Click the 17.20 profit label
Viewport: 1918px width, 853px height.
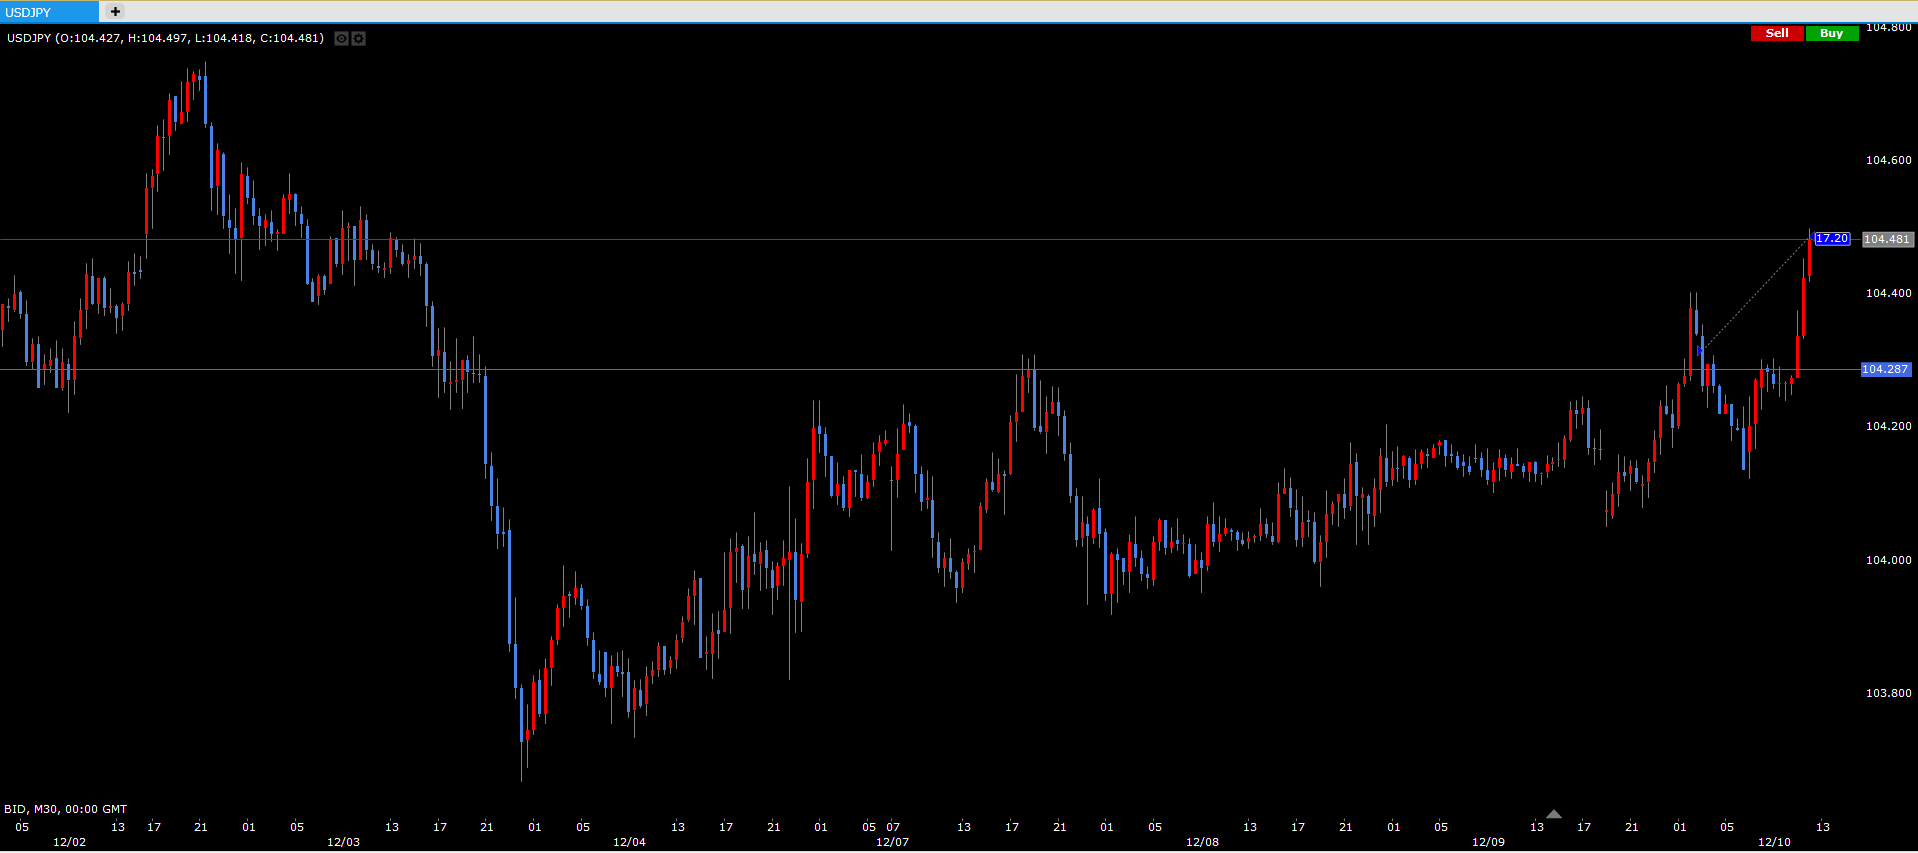point(1831,239)
